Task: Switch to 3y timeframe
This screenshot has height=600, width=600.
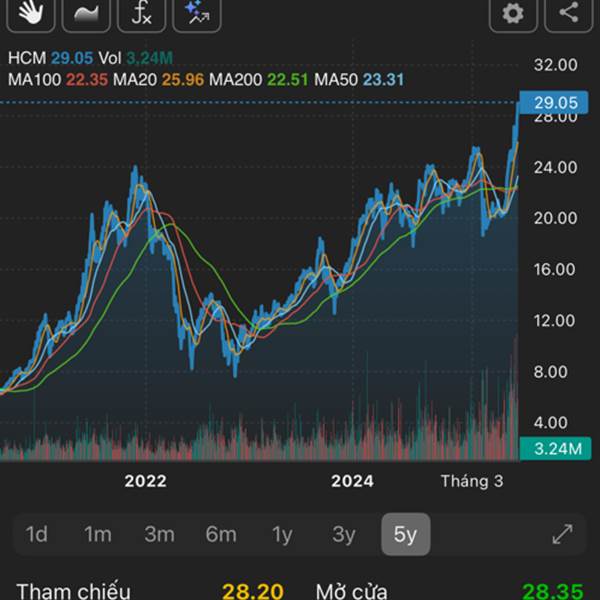Action: [344, 534]
